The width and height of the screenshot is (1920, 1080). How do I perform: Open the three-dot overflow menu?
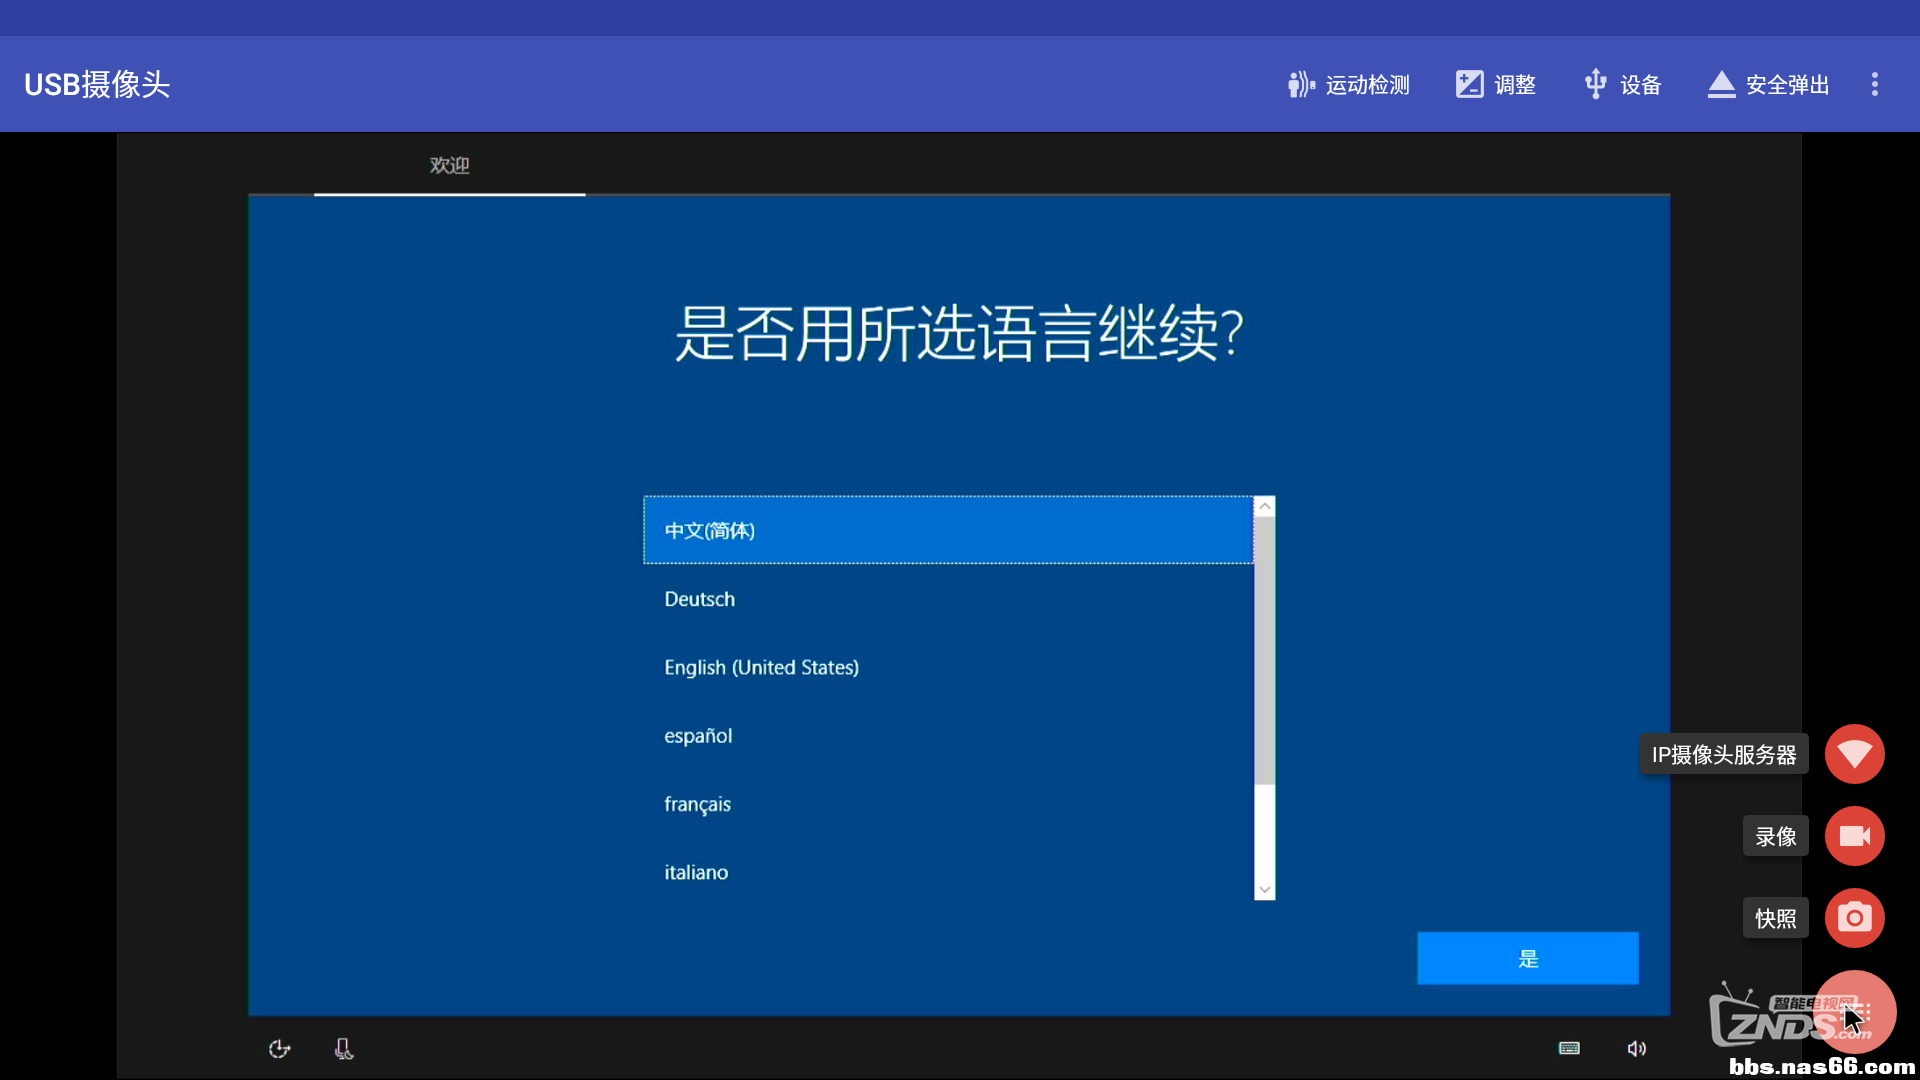click(x=1875, y=85)
